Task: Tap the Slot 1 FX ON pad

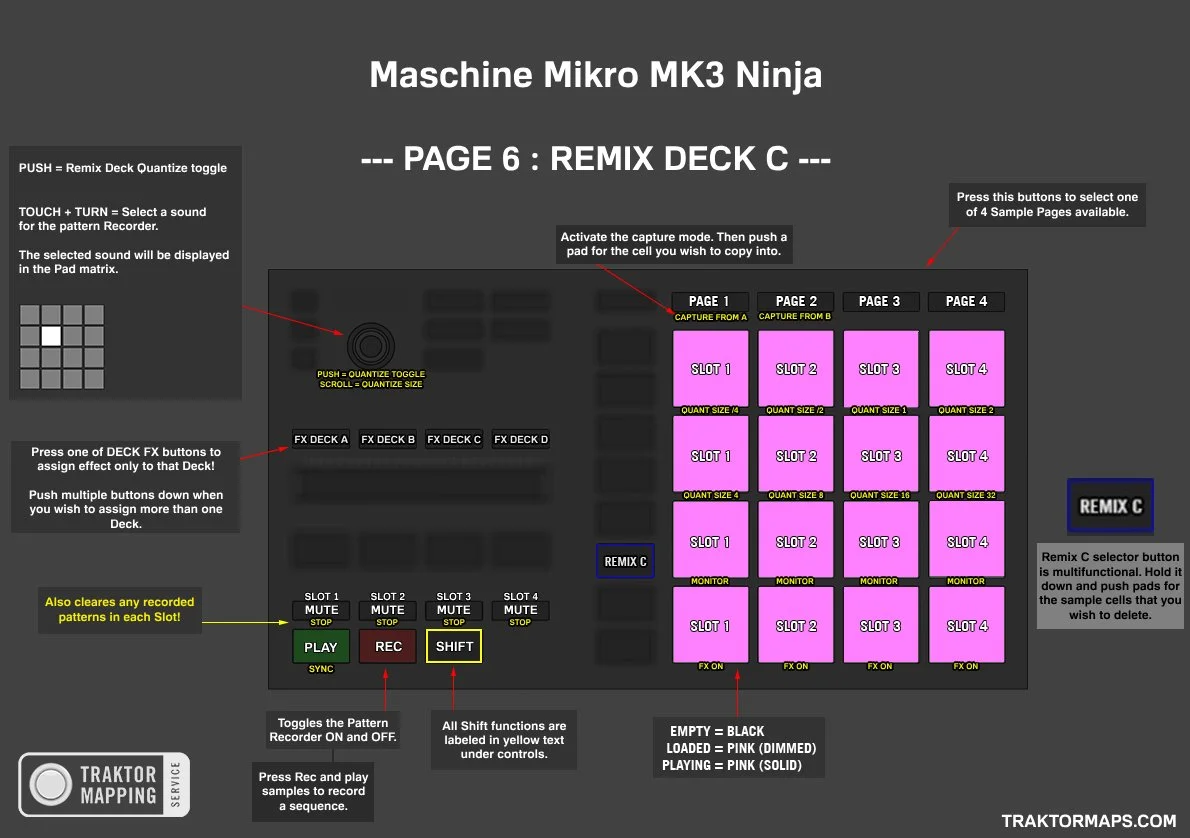Action: pos(710,625)
